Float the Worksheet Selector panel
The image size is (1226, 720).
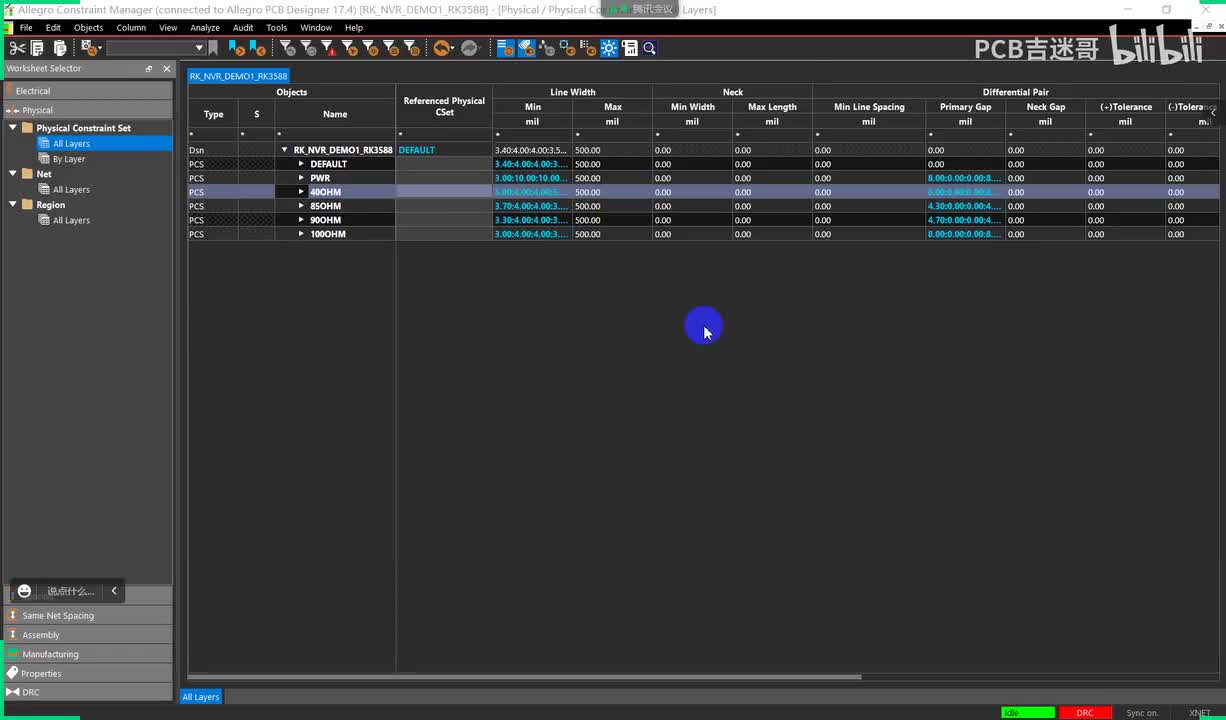tap(149, 69)
